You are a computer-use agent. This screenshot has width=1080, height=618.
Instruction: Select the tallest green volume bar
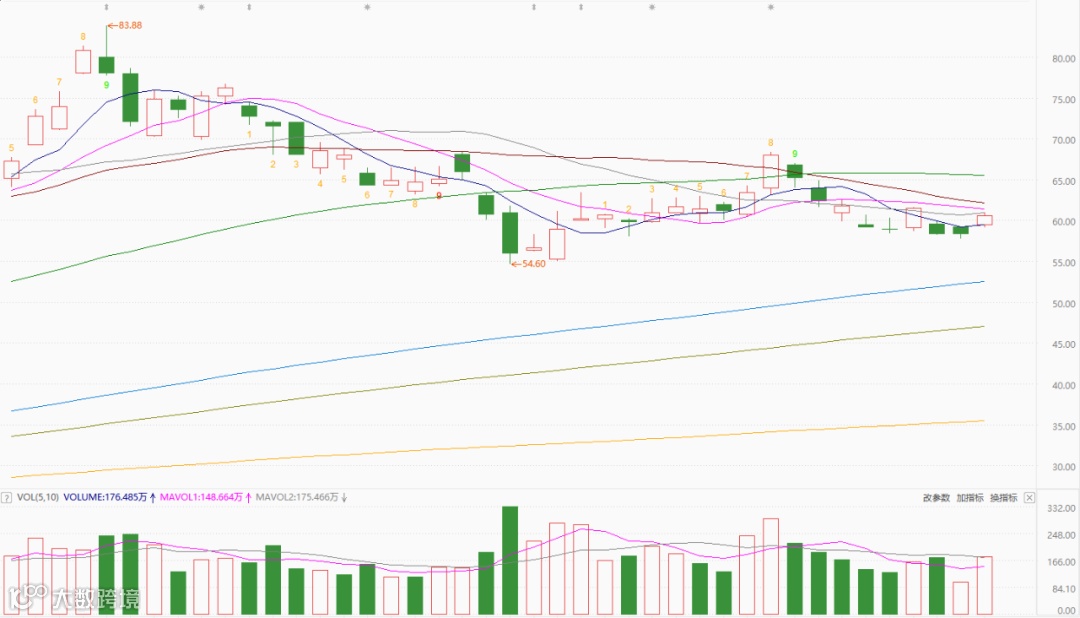point(510,560)
